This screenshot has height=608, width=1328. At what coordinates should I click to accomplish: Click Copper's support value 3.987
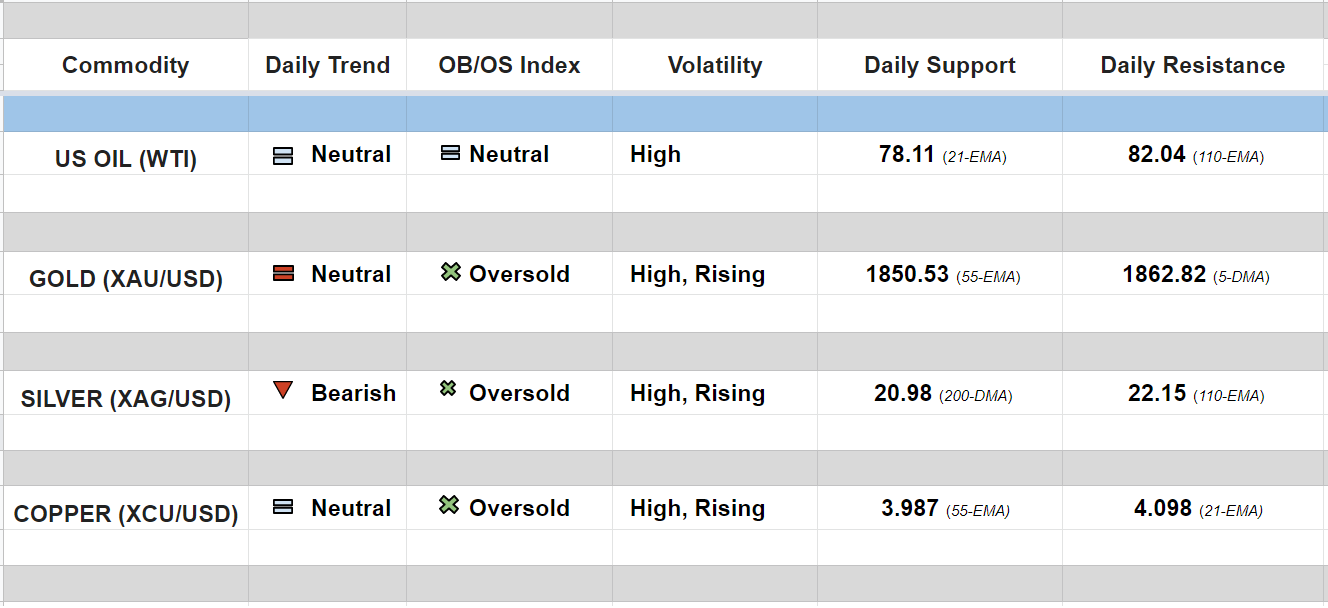coord(909,509)
